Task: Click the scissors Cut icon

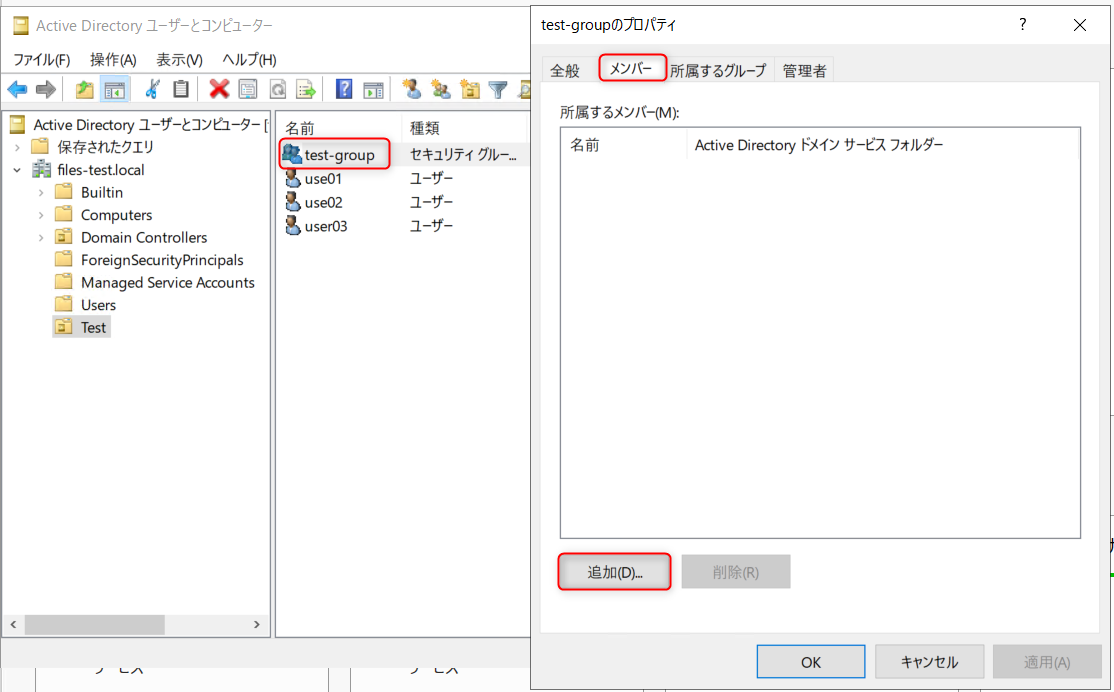Action: pyautogui.click(x=152, y=89)
